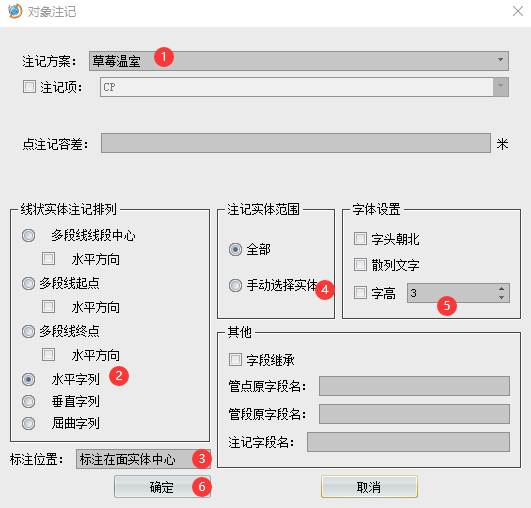
Task: Open the 注记方案 dropdown showing 草莓温室
Action: [x=299, y=61]
